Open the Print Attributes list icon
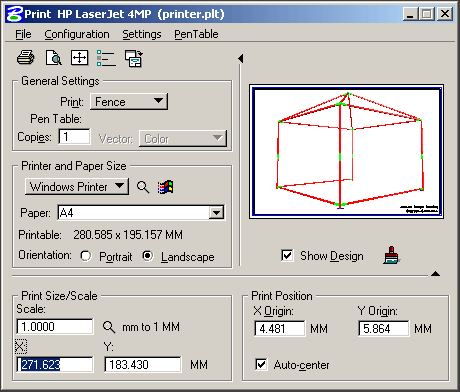 click(x=106, y=58)
